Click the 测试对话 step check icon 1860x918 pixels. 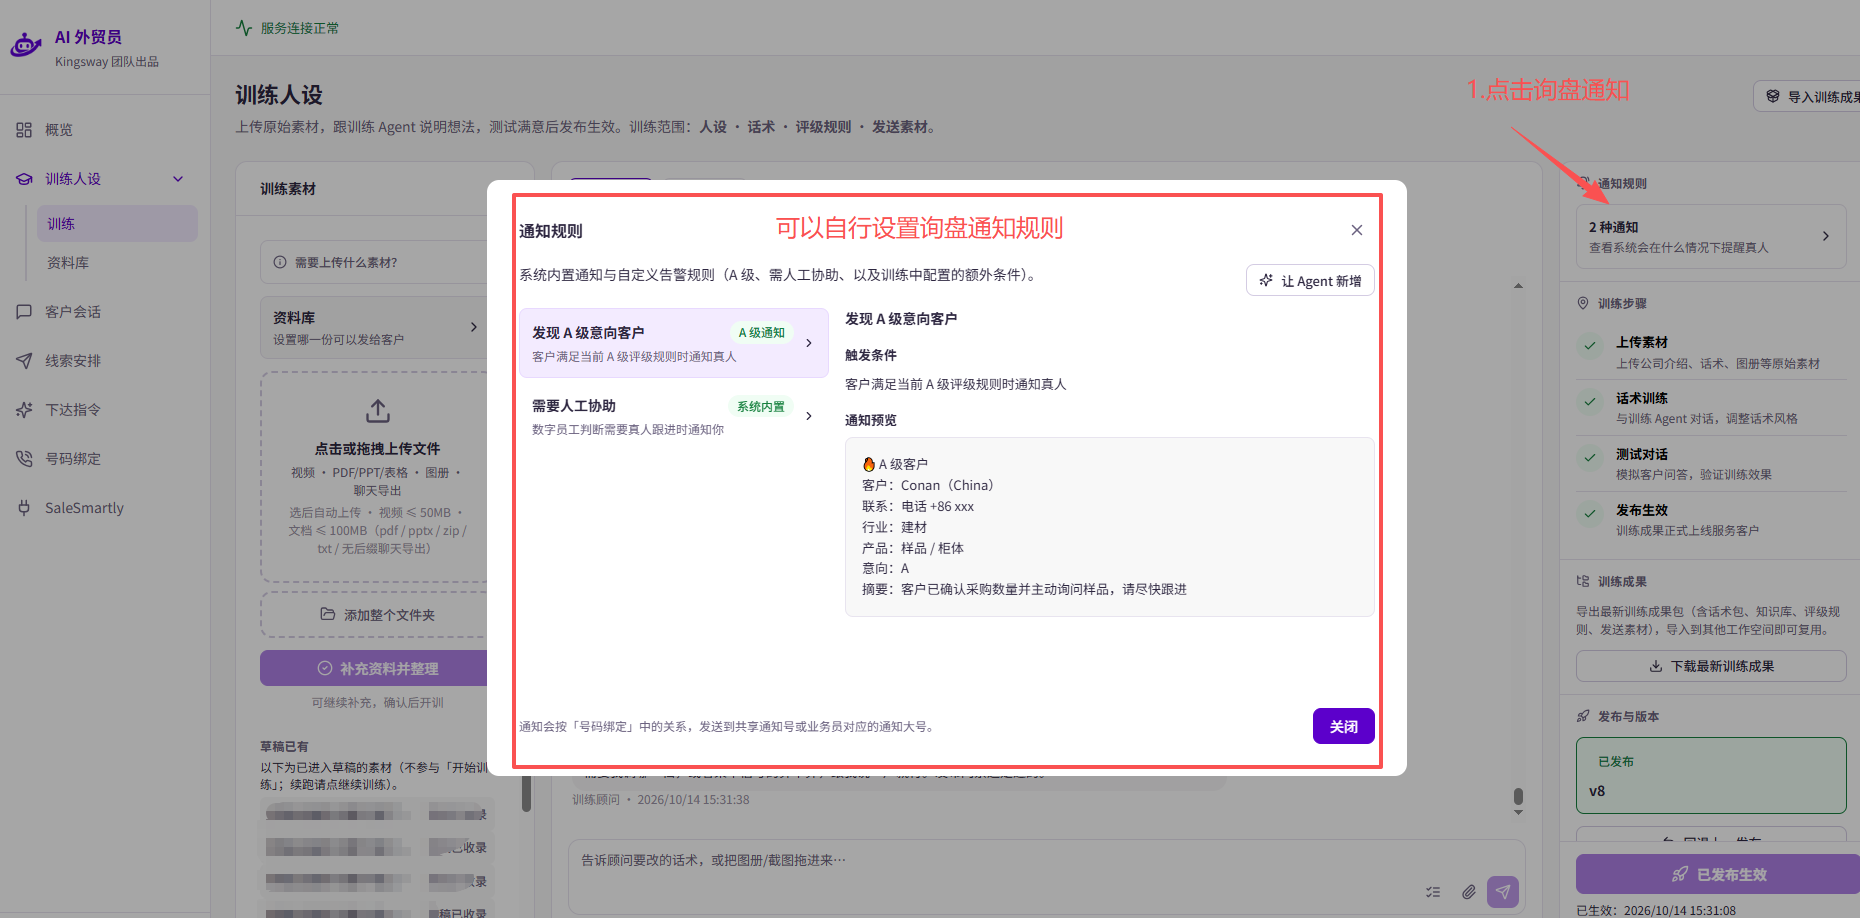(1589, 458)
